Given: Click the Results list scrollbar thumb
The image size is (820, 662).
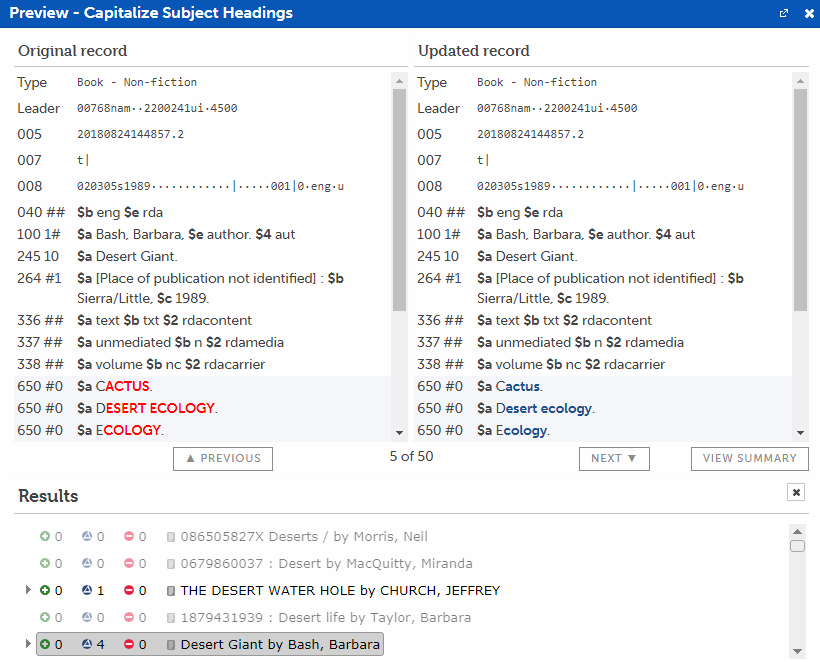Looking at the screenshot, I should click(x=797, y=546).
